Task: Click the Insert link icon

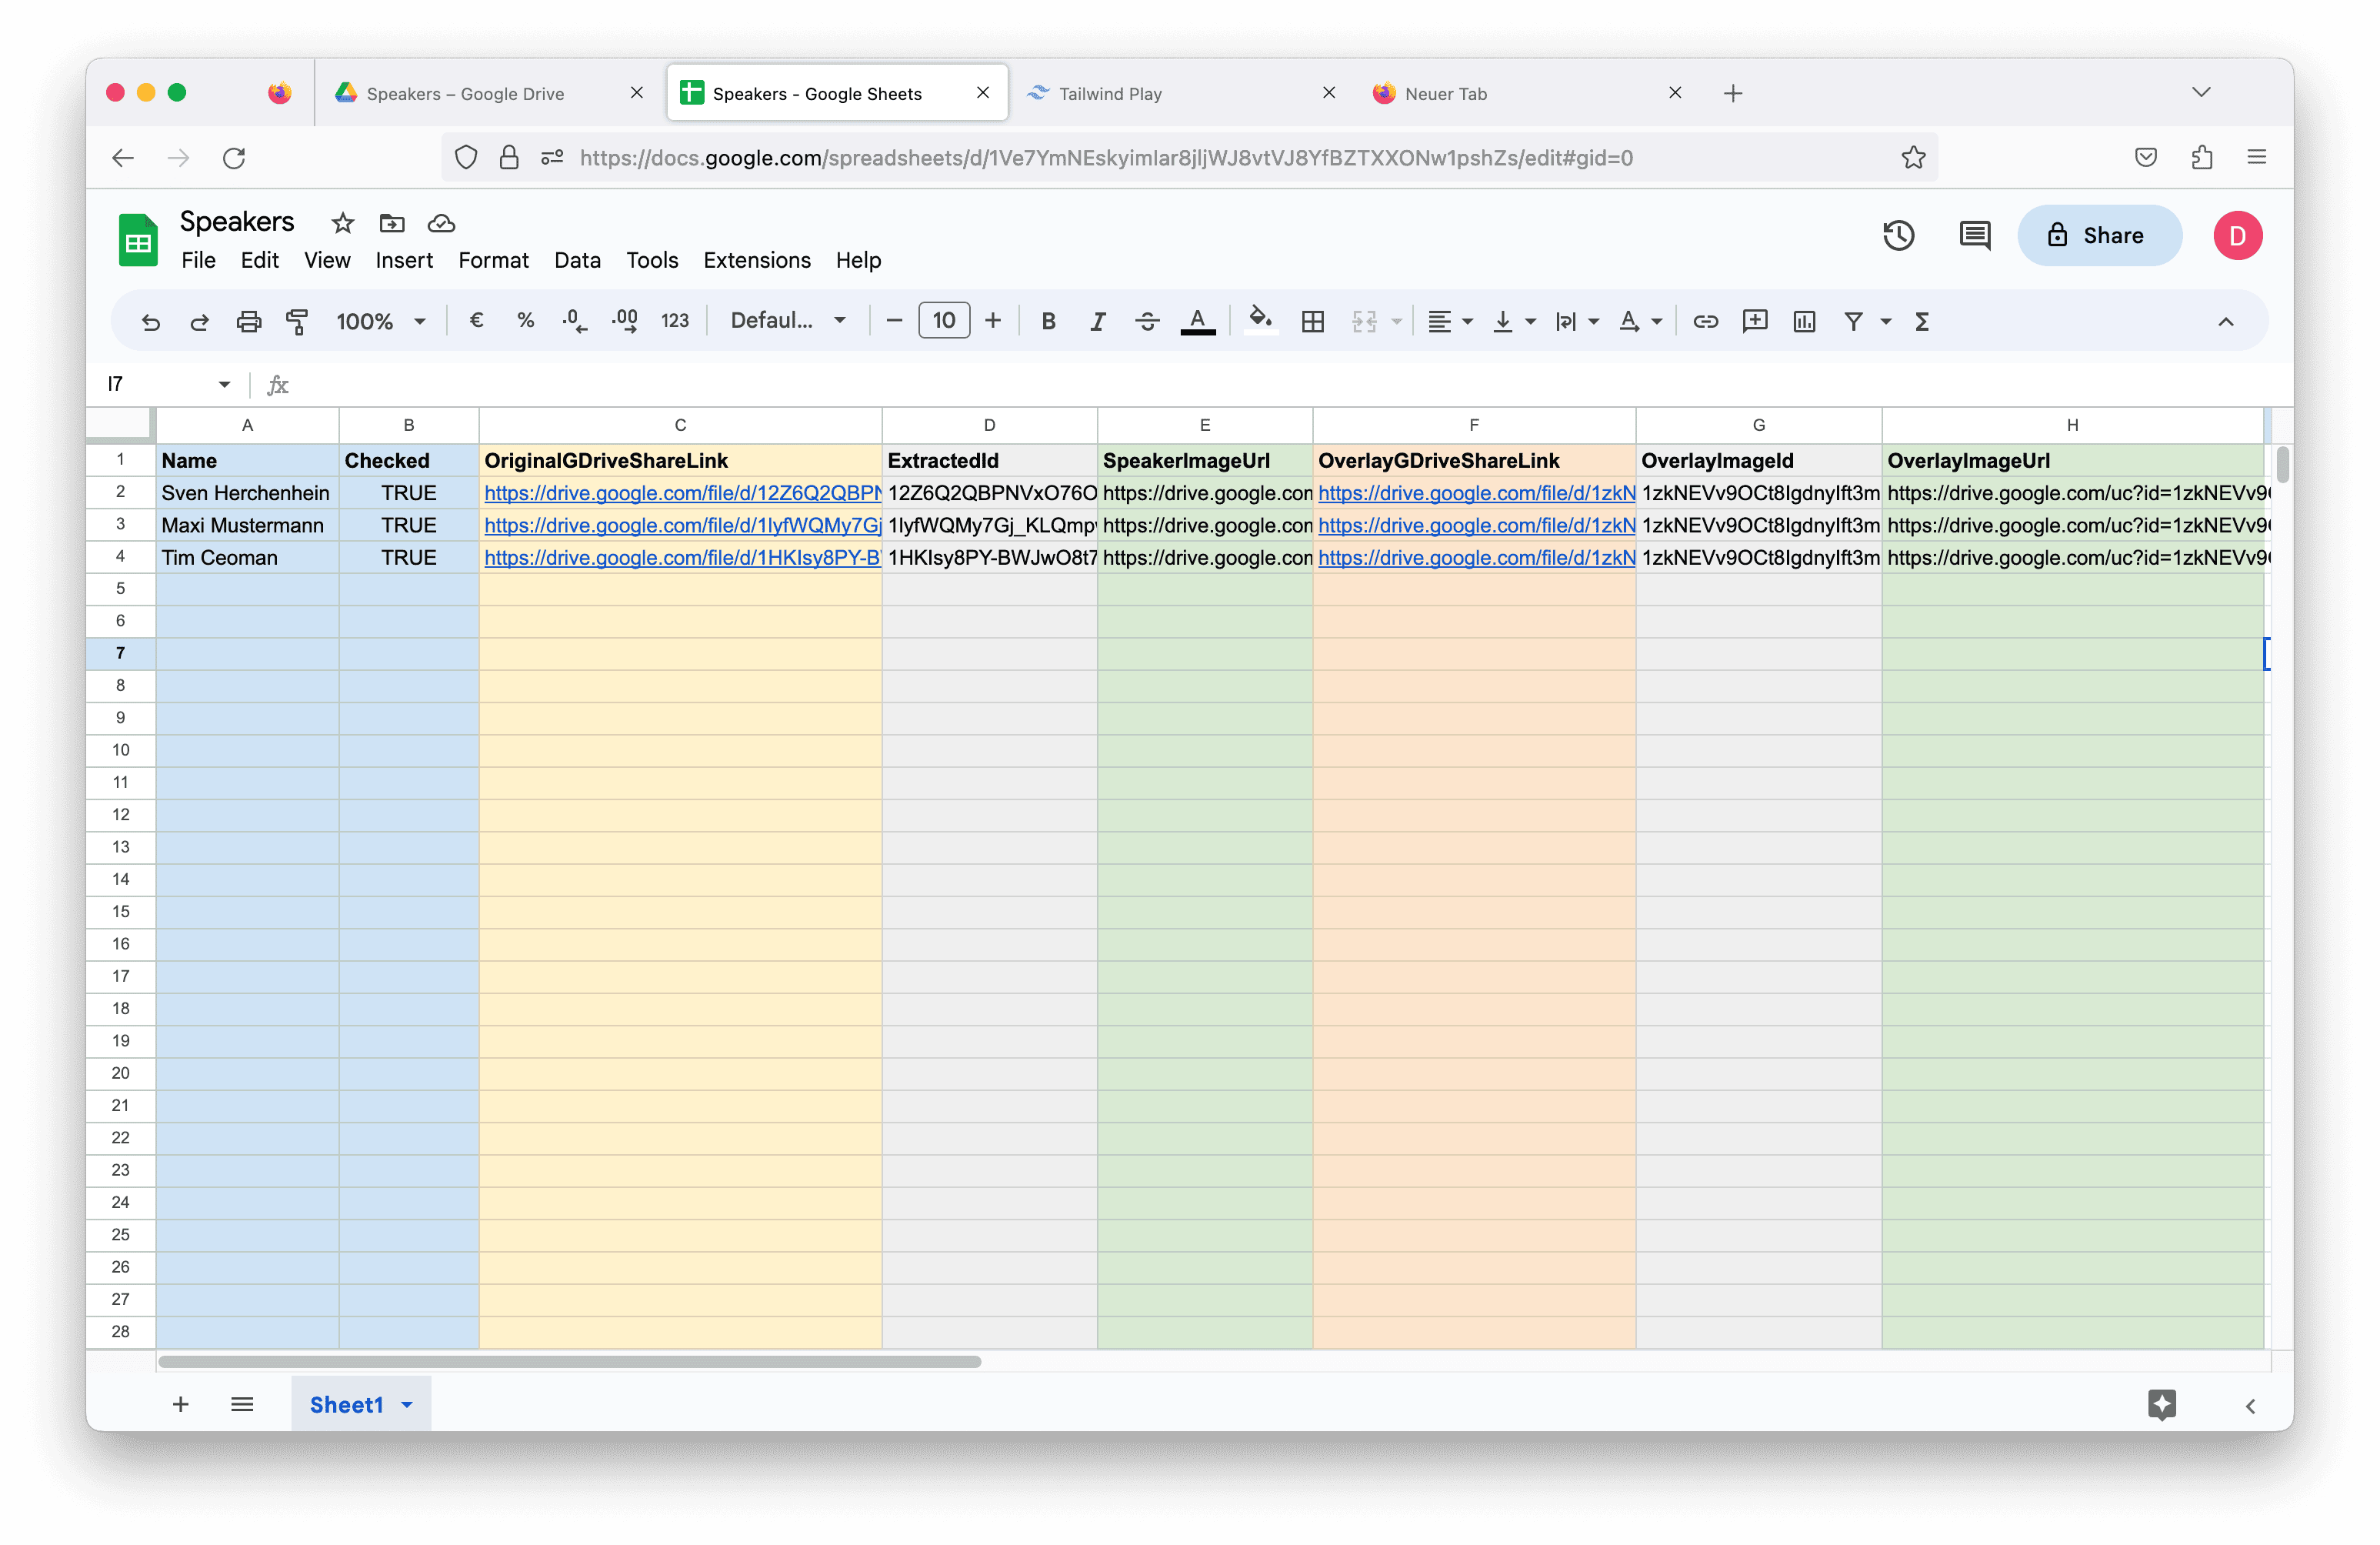Action: click(x=1705, y=321)
